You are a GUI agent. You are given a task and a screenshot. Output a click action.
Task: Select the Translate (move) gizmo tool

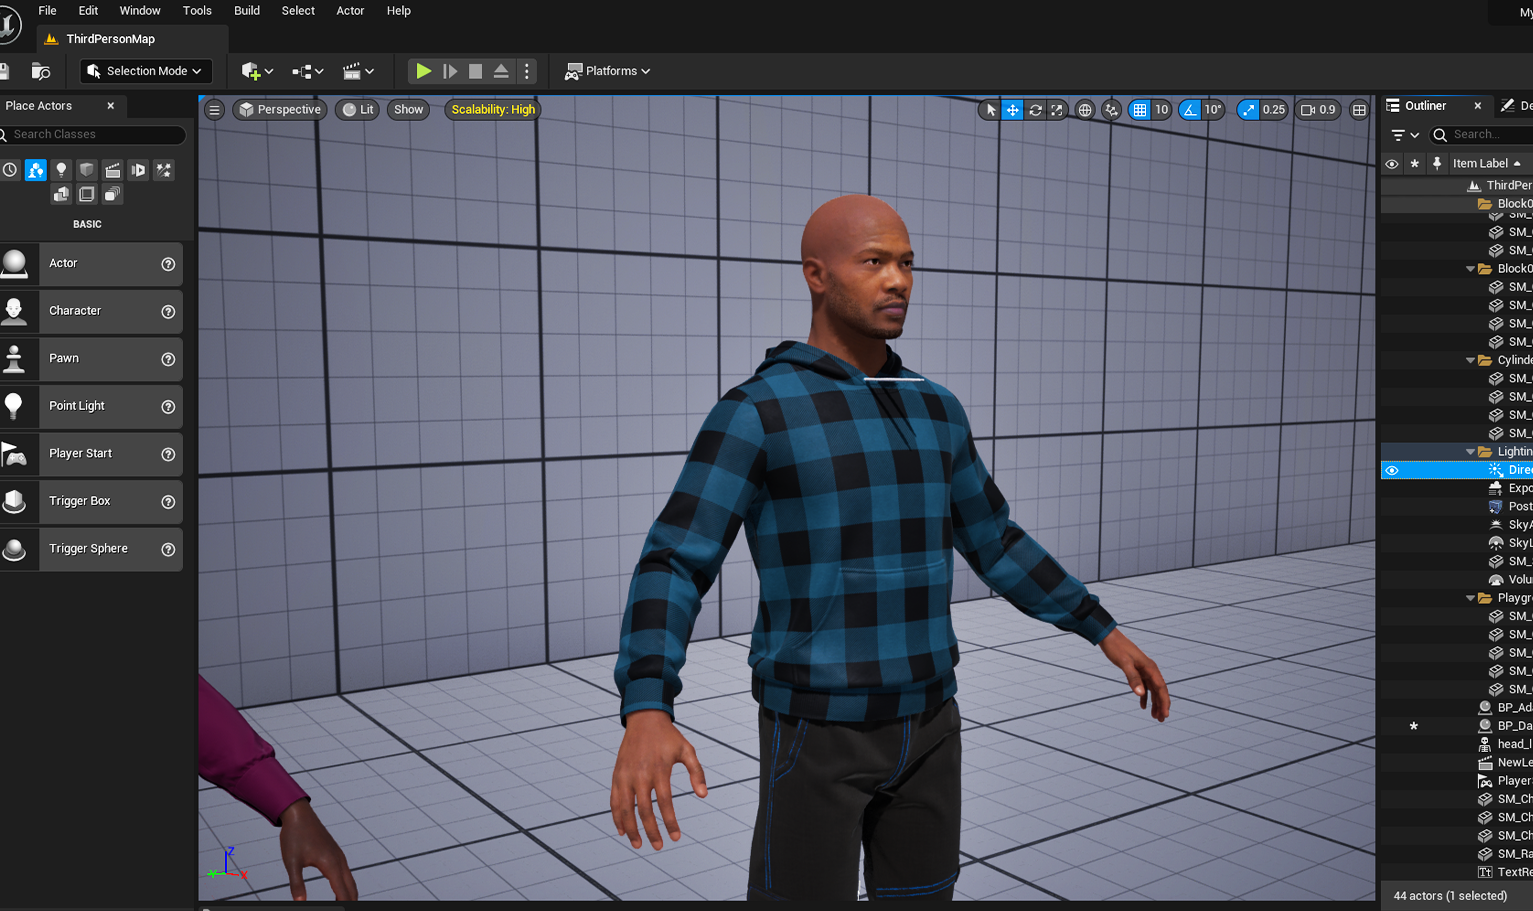(1012, 110)
